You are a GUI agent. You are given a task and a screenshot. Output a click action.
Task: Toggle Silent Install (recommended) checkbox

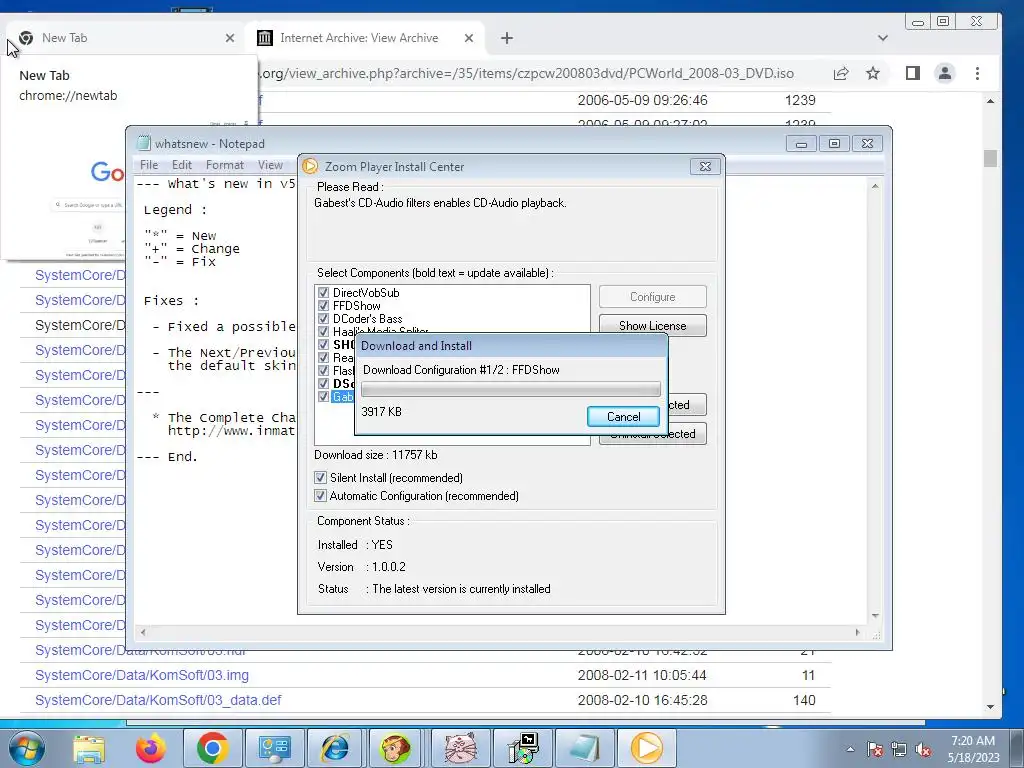pyautogui.click(x=321, y=477)
